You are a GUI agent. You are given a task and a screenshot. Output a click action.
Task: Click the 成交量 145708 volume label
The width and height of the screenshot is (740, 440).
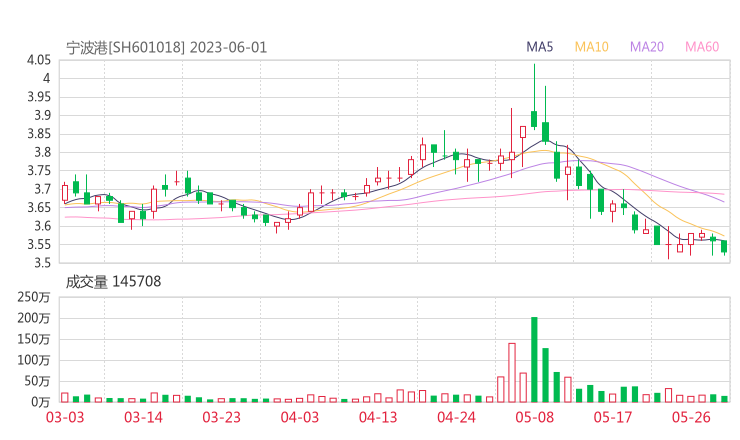[113, 282]
